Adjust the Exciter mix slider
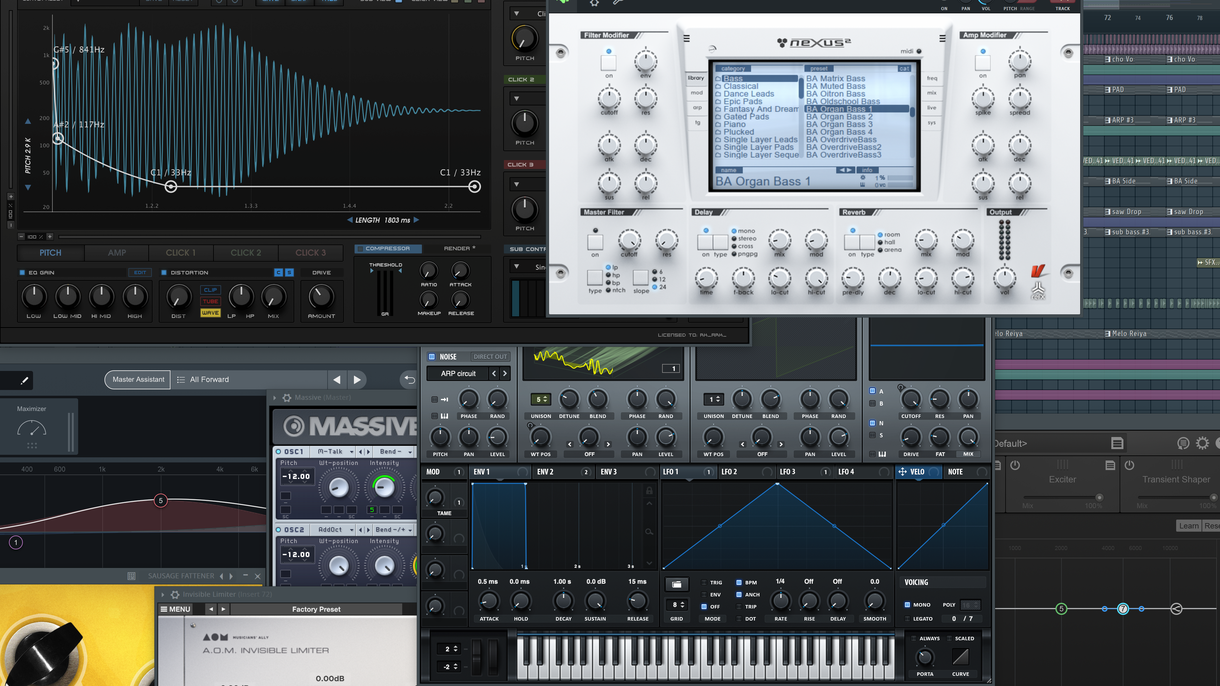1220x686 pixels. pos(1062,498)
